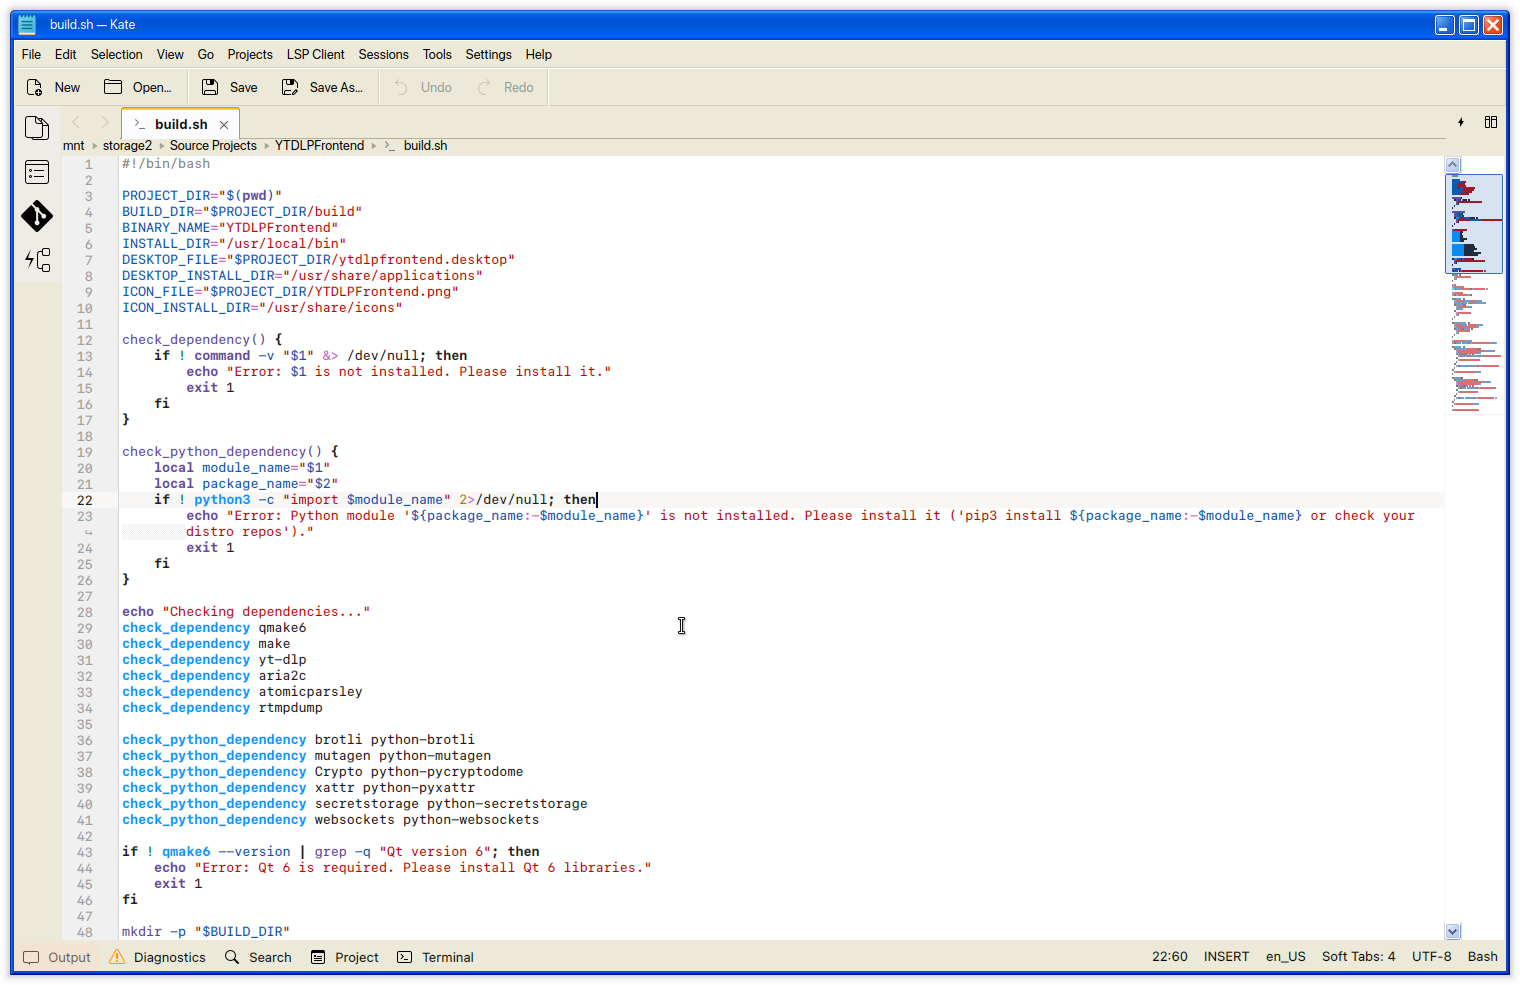The image size is (1520, 985).
Task: Click the New document toolbar button
Action: pos(54,88)
